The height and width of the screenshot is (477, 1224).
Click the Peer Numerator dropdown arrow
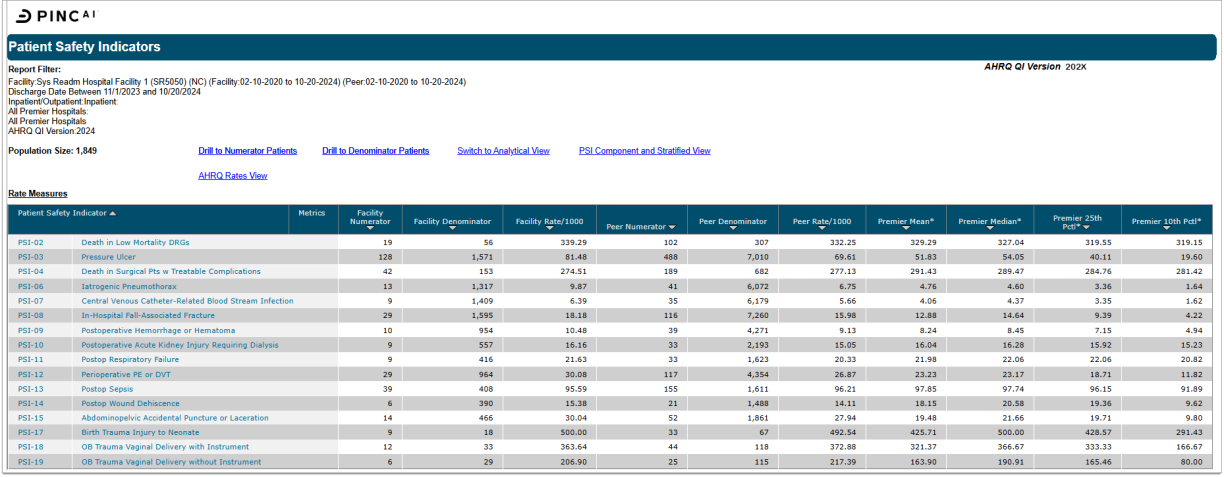click(x=672, y=227)
